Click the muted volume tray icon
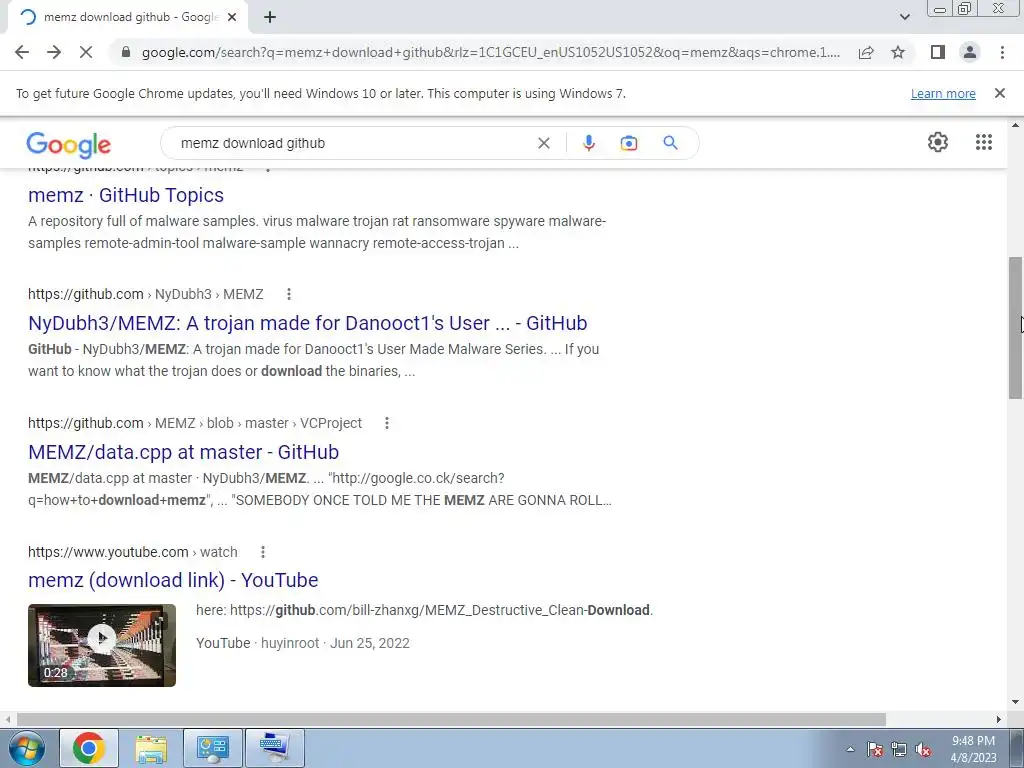 click(923, 749)
